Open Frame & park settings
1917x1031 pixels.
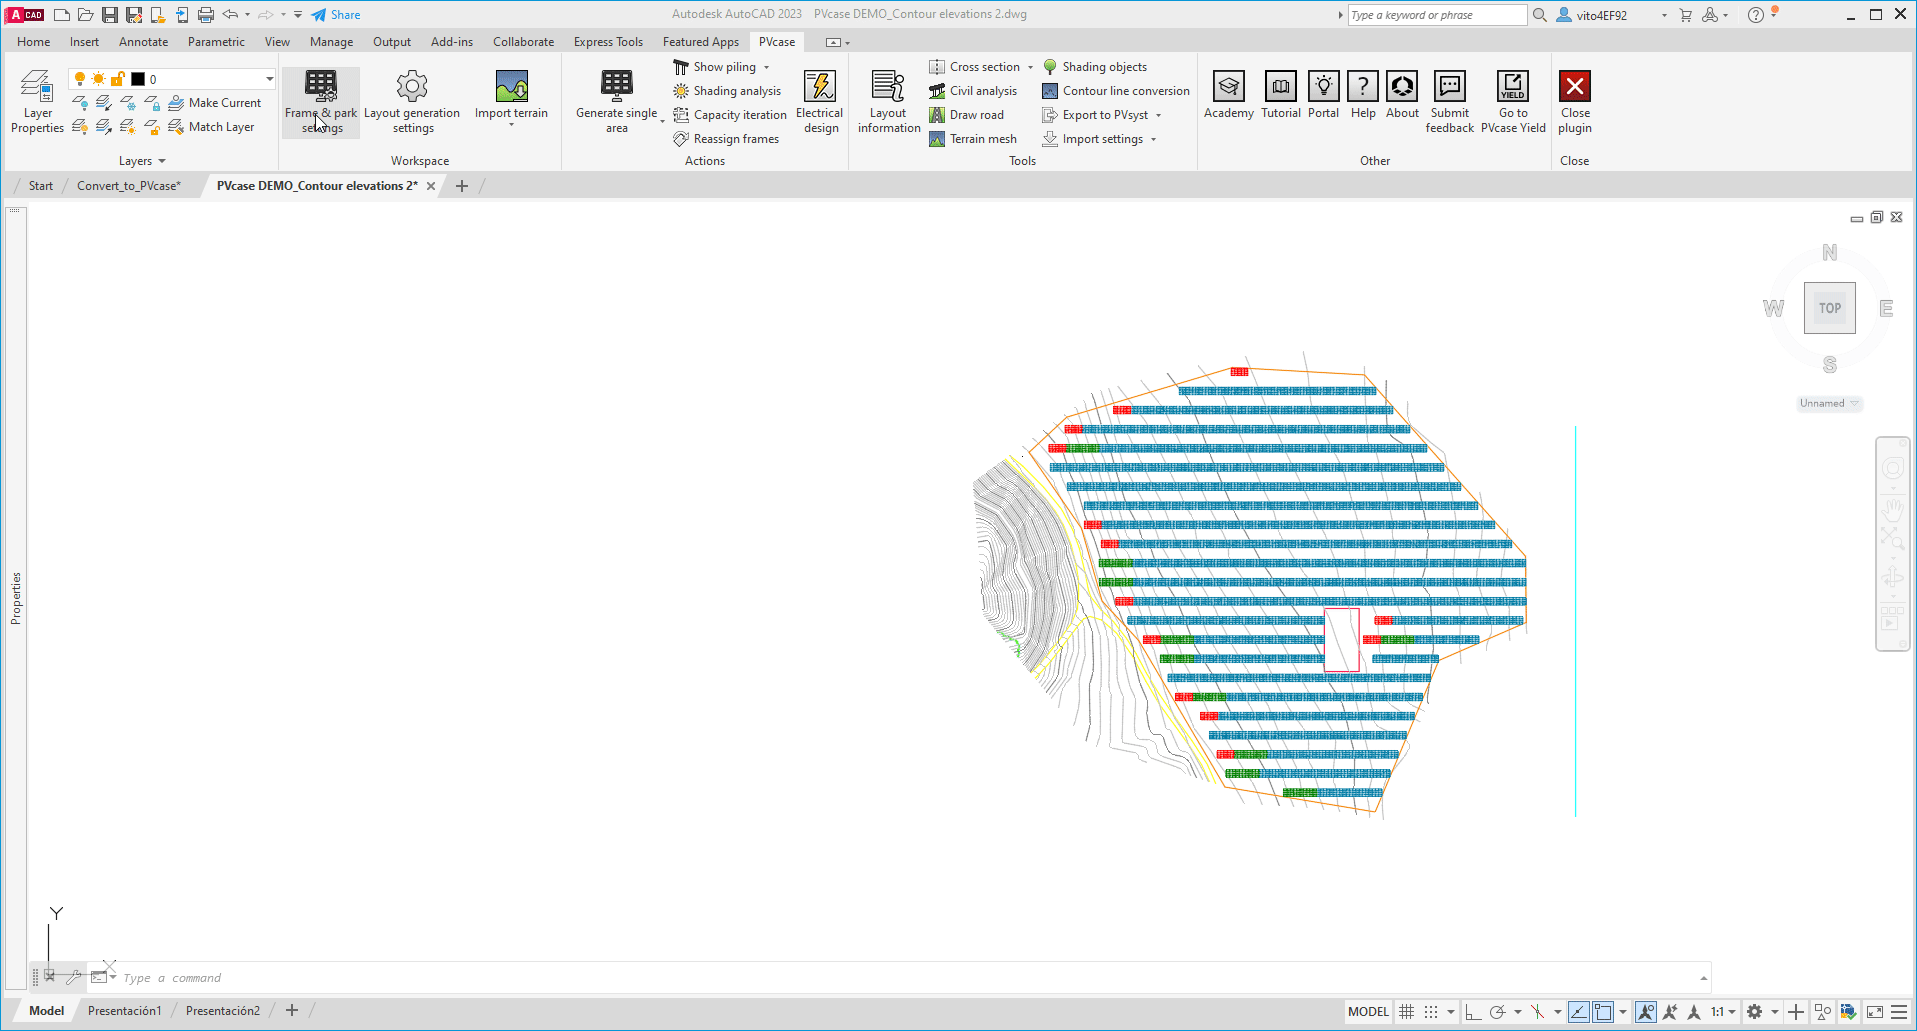[320, 101]
